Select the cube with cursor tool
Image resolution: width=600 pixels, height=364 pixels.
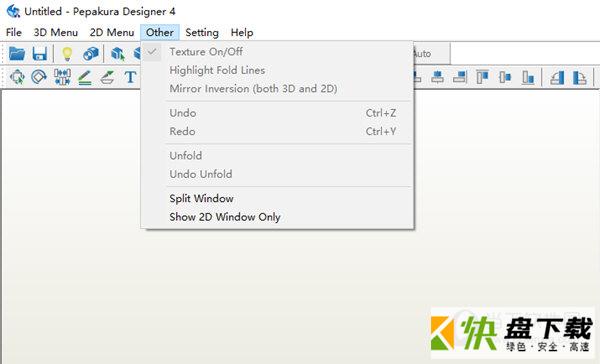[118, 54]
